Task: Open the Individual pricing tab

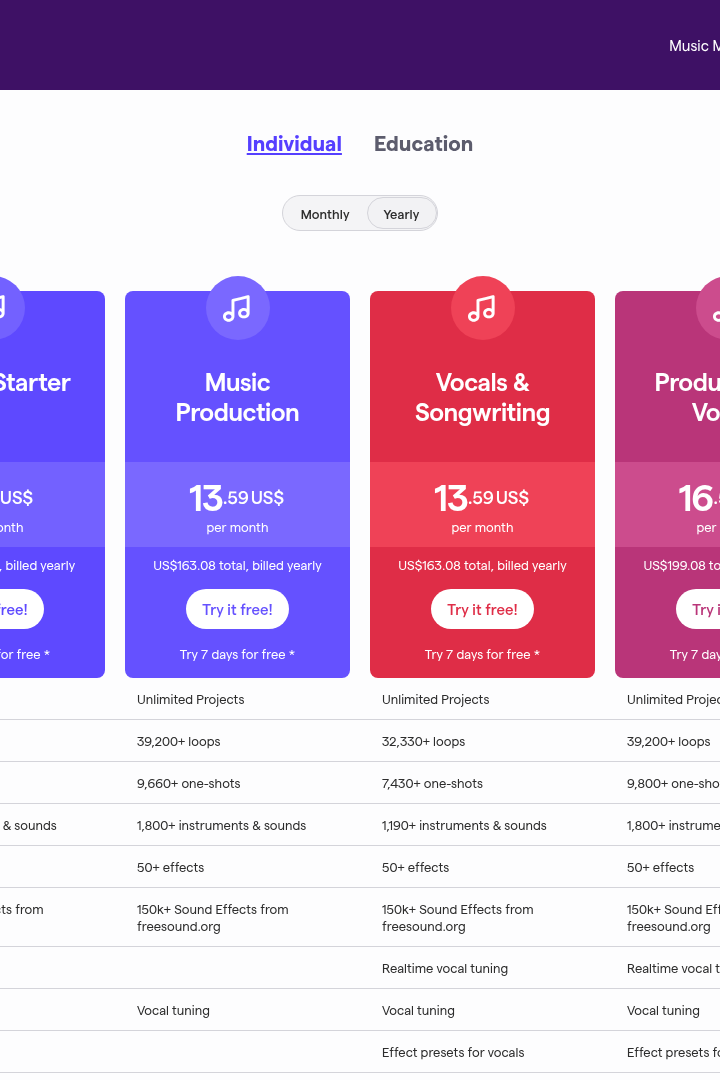Action: point(294,144)
